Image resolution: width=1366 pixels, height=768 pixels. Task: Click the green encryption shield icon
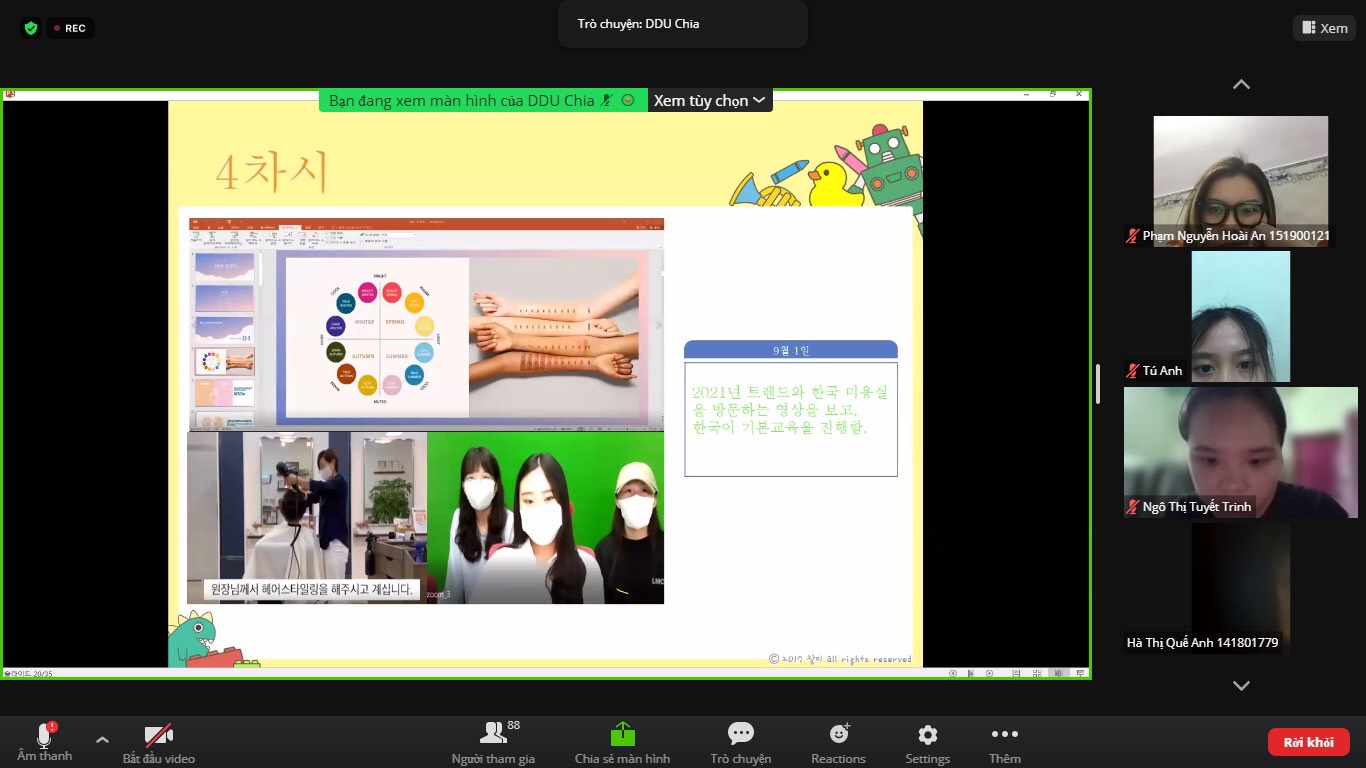(x=31, y=28)
